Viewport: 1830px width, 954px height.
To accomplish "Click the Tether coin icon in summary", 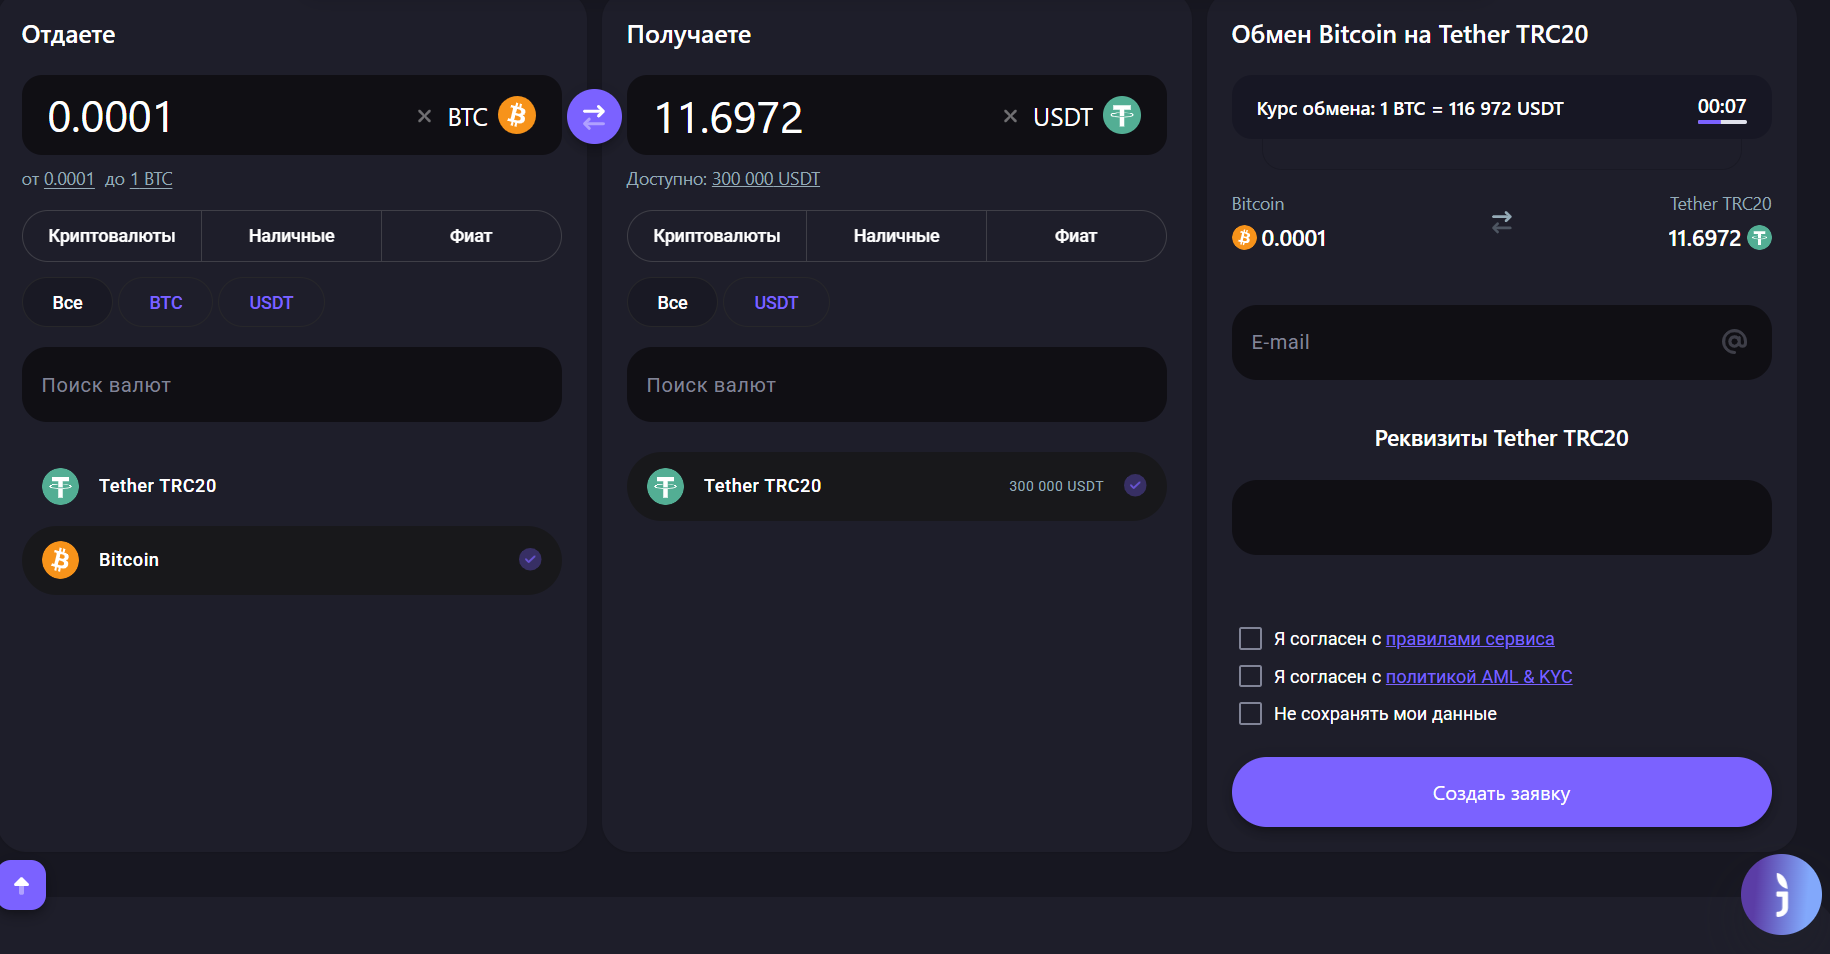I will coord(1759,238).
